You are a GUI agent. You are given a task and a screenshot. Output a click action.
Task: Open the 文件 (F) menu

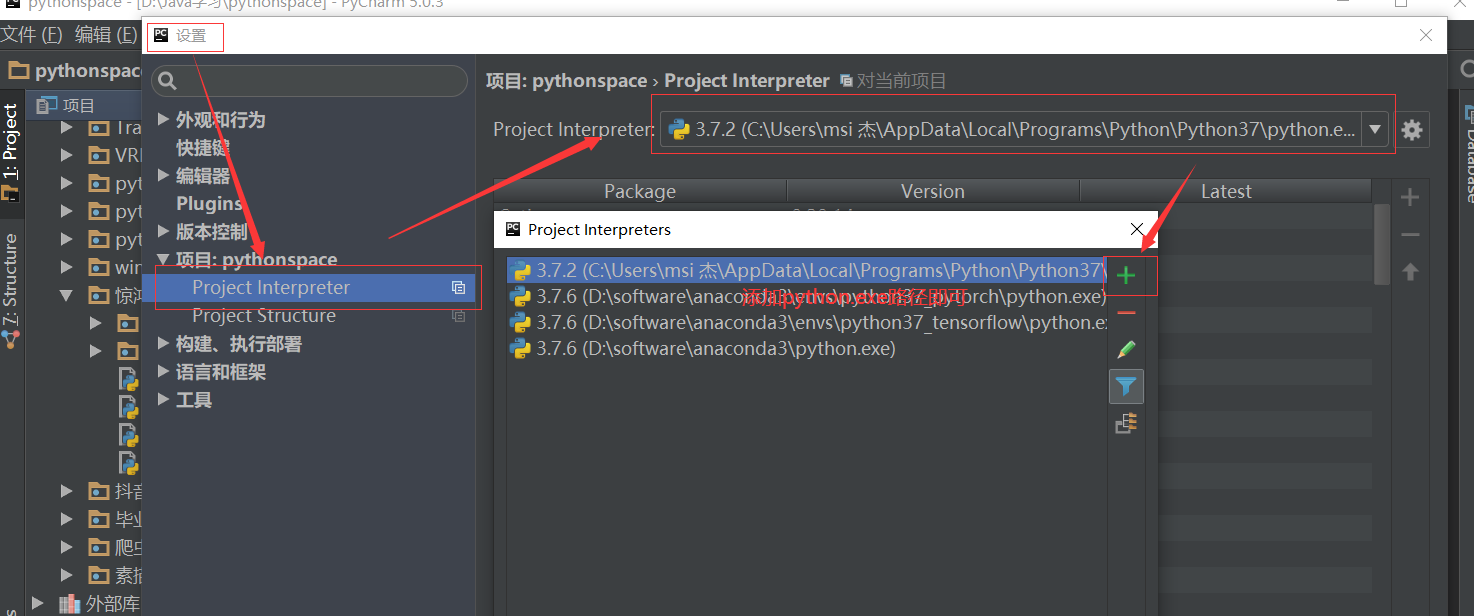click(x=31, y=35)
